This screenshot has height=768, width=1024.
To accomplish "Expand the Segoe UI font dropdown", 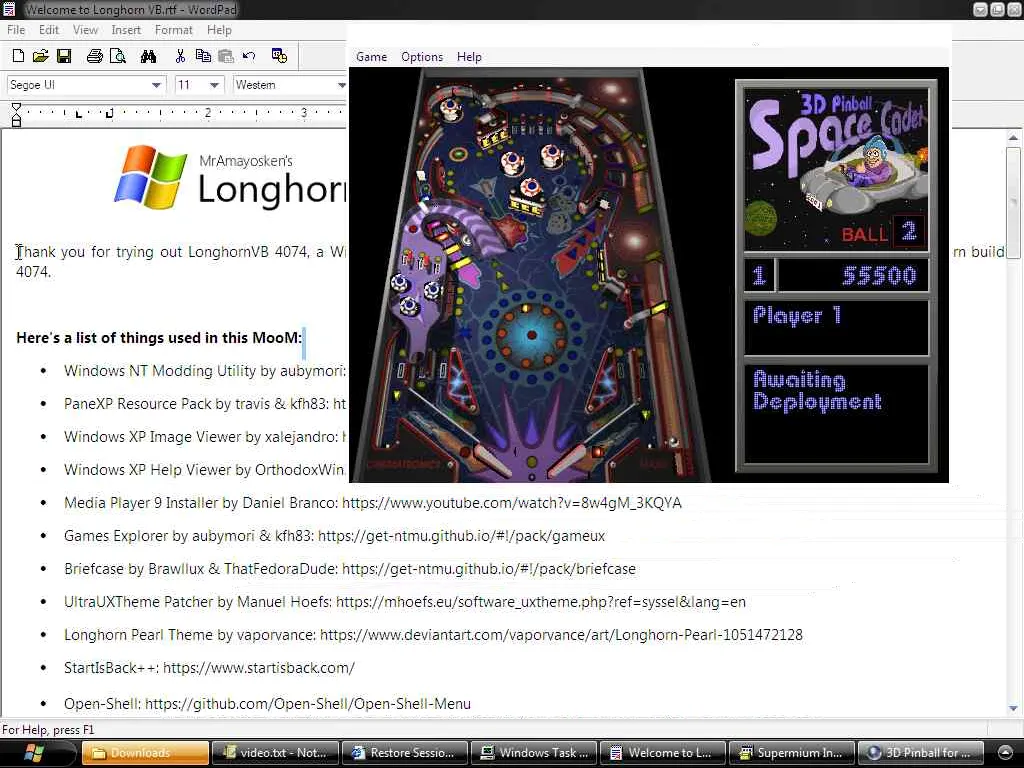I will pos(155,85).
